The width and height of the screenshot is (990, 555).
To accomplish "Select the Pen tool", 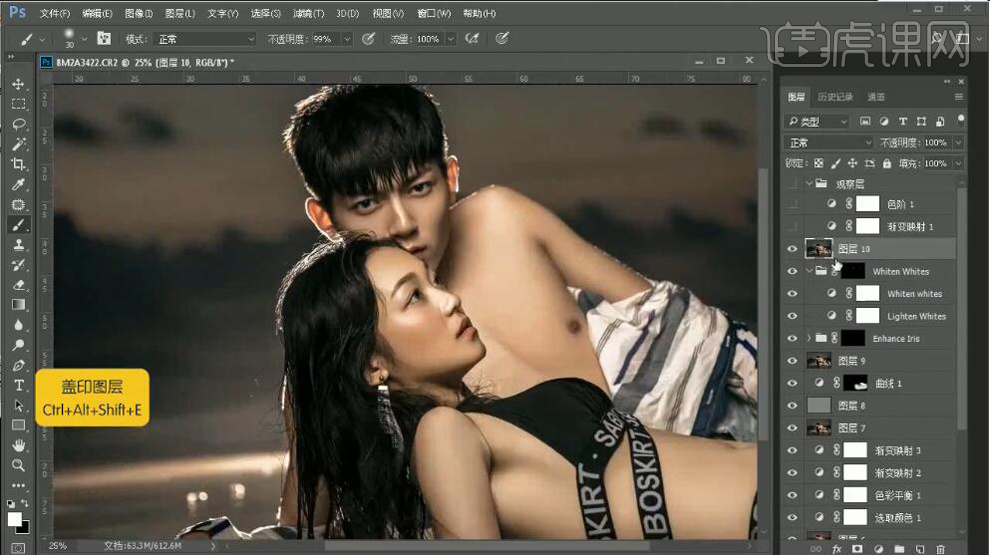I will coord(18,366).
